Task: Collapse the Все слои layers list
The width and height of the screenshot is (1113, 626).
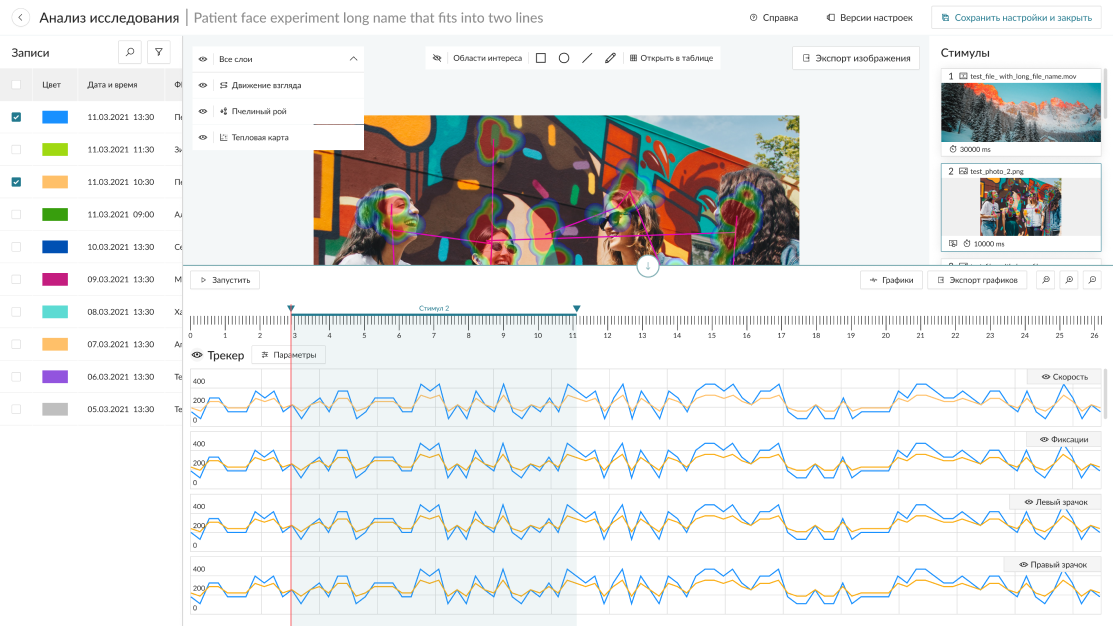Action: click(x=353, y=59)
